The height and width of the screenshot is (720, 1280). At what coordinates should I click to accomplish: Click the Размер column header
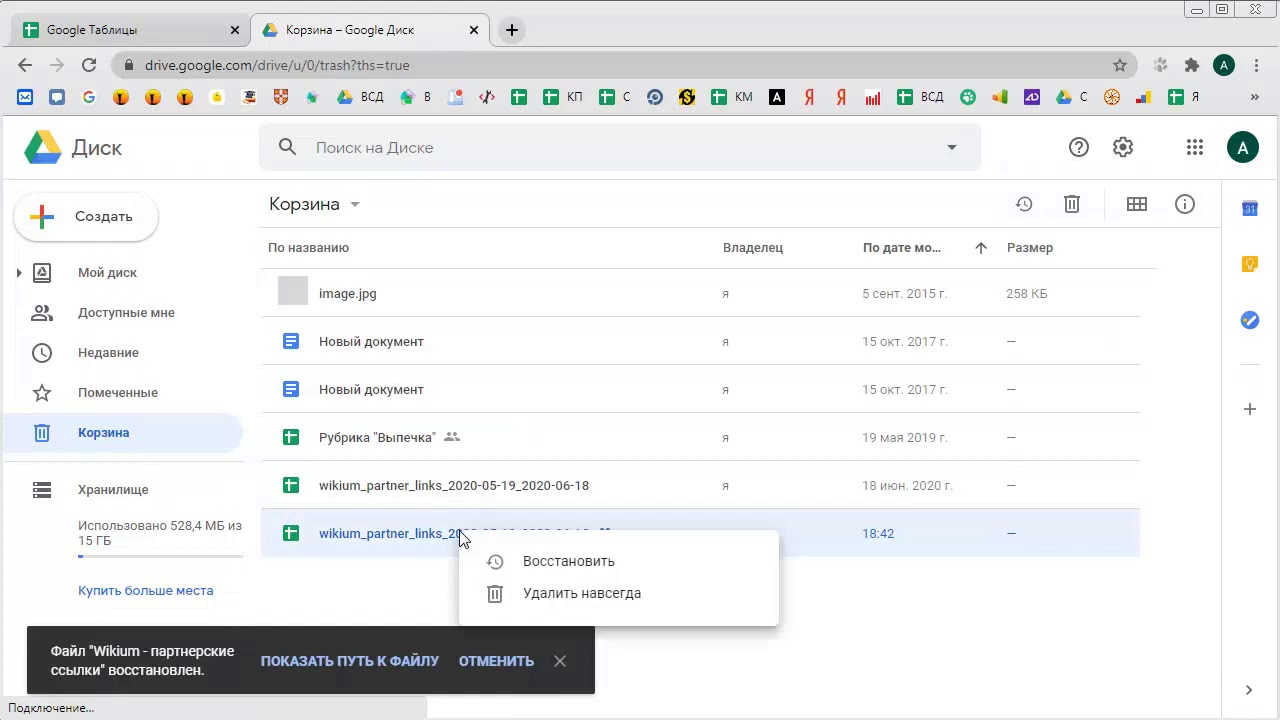pos(1030,248)
